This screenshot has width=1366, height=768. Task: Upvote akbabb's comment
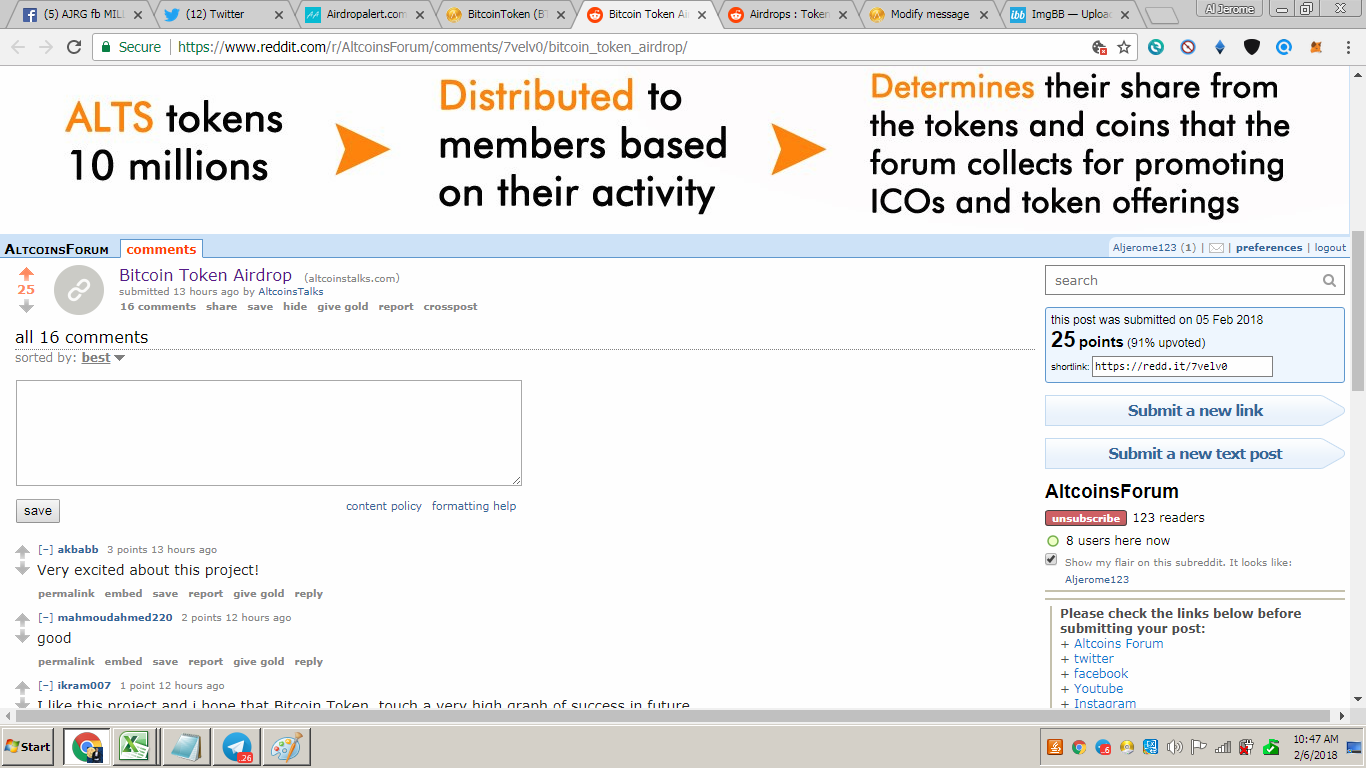[x=23, y=551]
